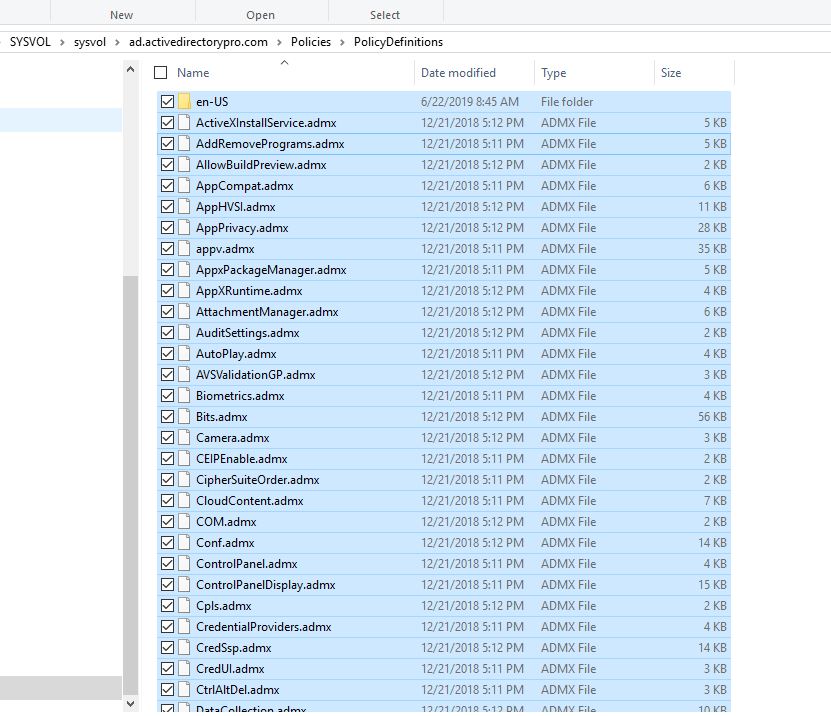Click the COM.admx file icon
Viewport: 831px width, 716px height.
point(184,521)
